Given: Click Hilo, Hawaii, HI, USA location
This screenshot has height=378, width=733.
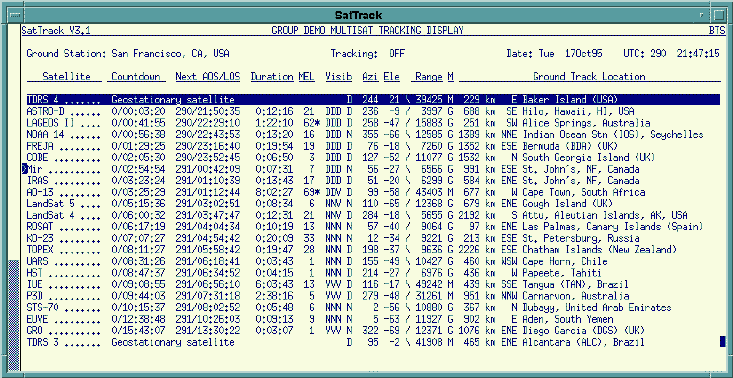Looking at the screenshot, I should pos(578,111).
